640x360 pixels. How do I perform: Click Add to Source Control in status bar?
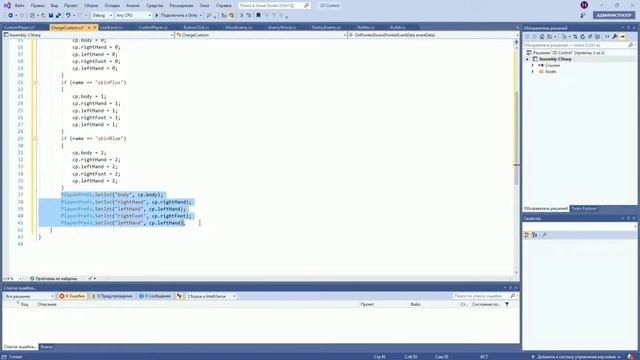pos(576,357)
